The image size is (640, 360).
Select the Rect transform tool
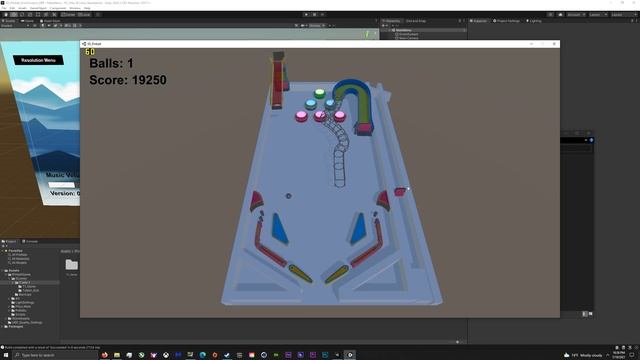pos(38,15)
